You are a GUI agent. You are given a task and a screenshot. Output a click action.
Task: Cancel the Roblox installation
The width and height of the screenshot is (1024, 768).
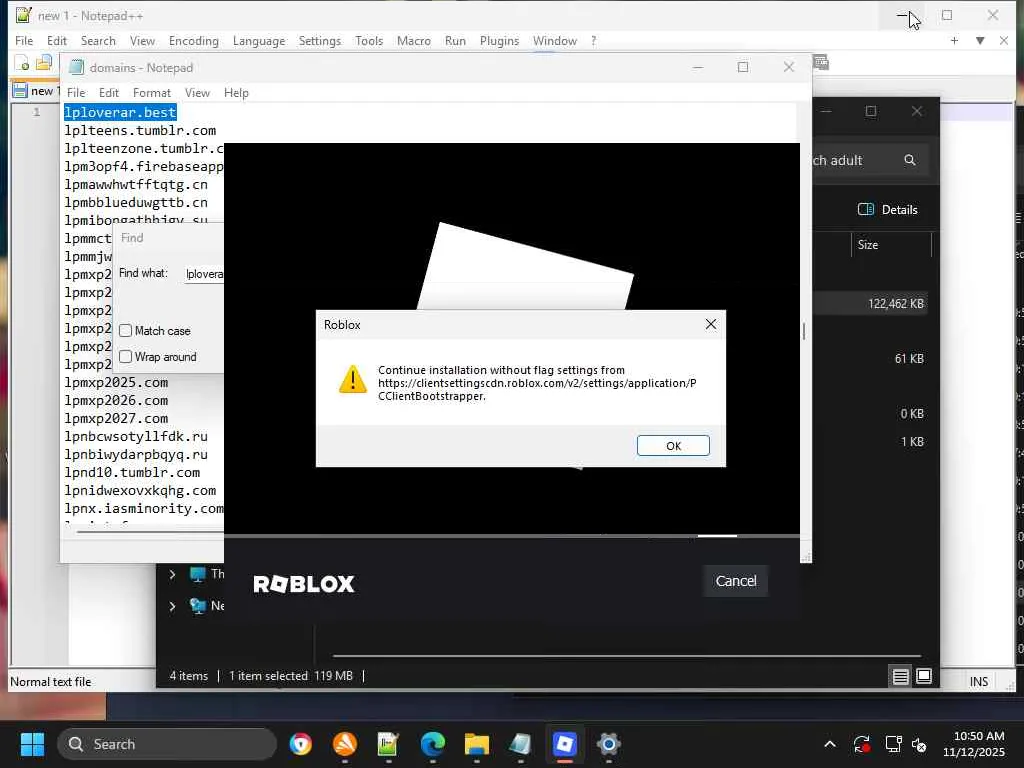tap(736, 581)
